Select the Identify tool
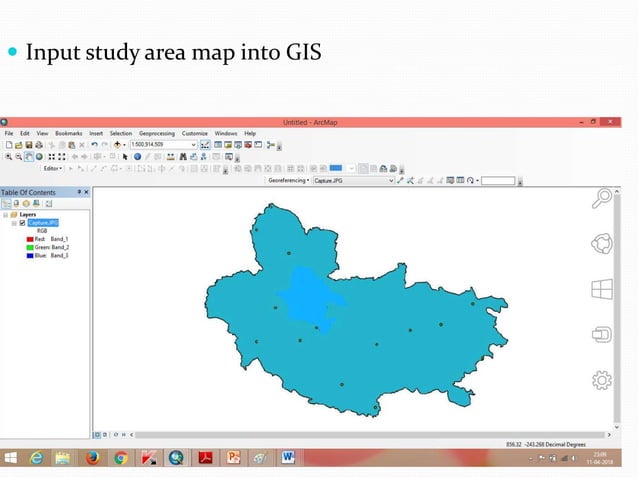This screenshot has height=478, width=638. tap(138, 157)
